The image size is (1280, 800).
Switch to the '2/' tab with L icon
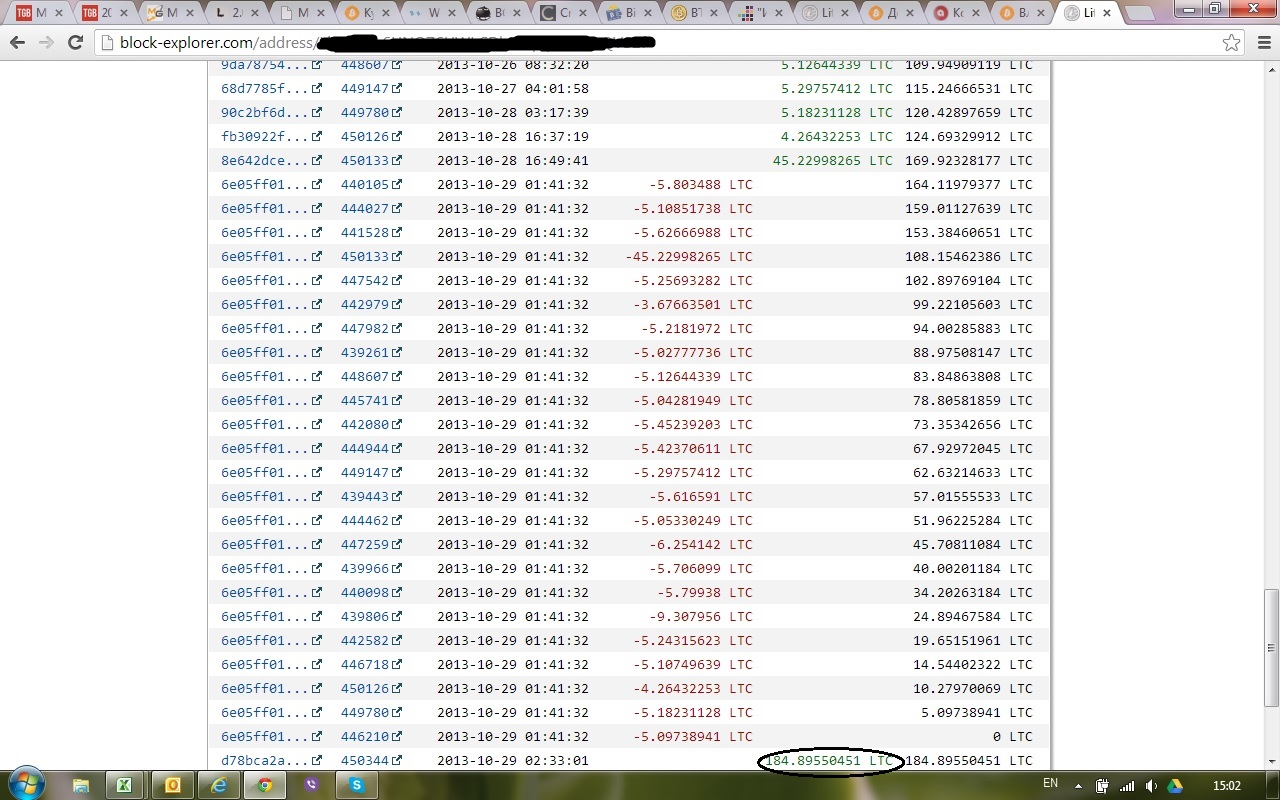point(236,13)
